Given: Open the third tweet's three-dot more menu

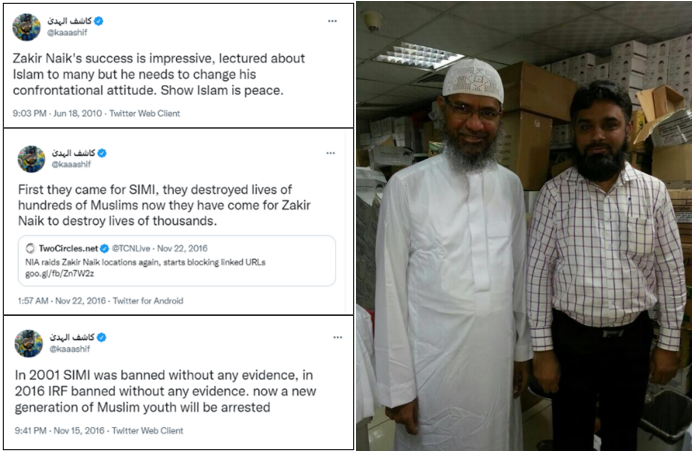Looking at the screenshot, I should 338,337.
